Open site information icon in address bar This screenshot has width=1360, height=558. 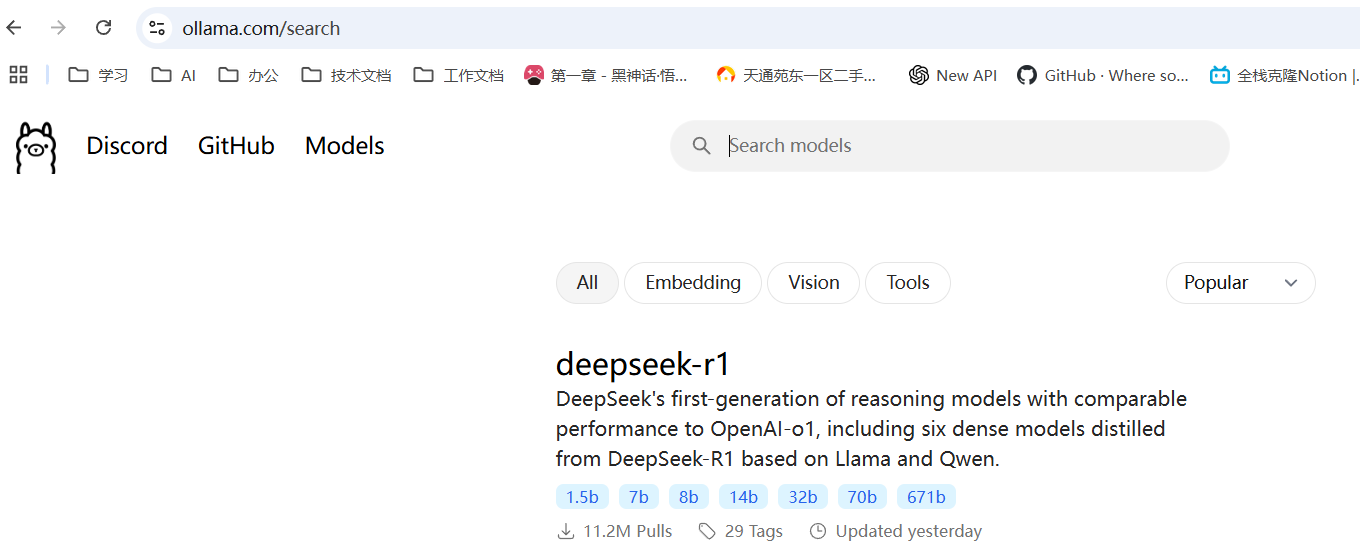click(x=157, y=28)
